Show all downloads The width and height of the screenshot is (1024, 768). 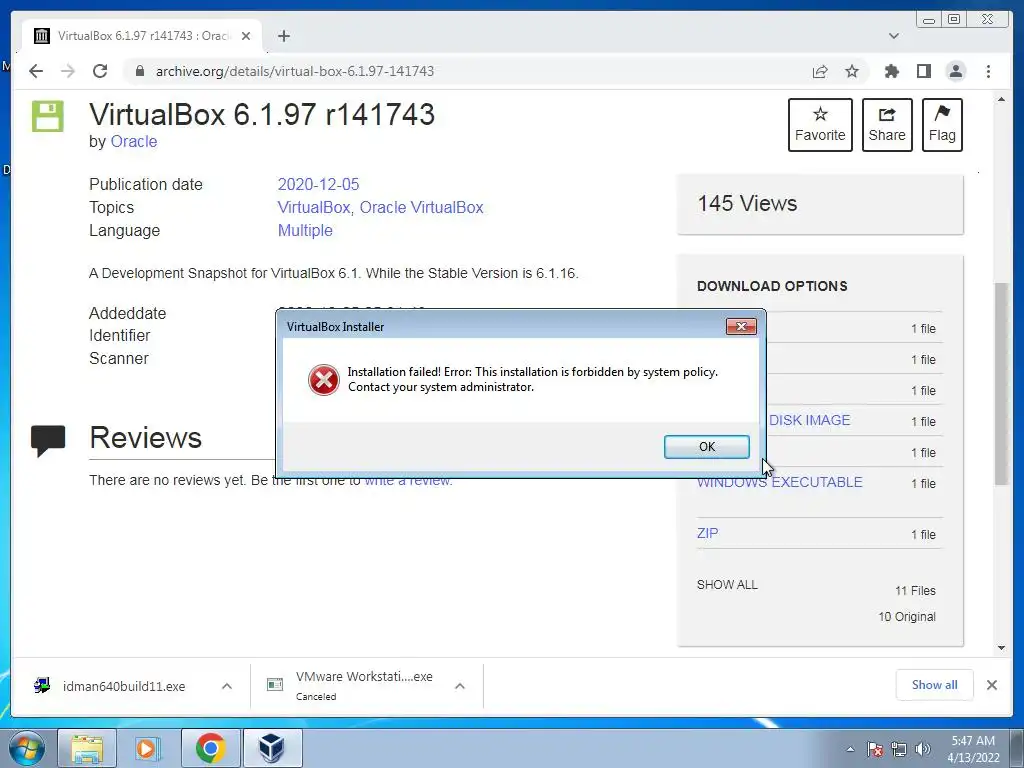(x=935, y=685)
